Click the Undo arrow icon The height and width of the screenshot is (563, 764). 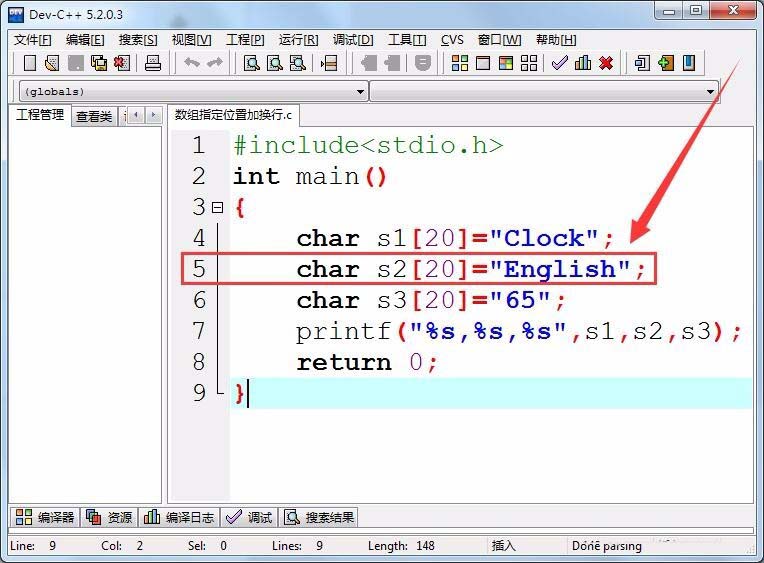pyautogui.click(x=191, y=62)
